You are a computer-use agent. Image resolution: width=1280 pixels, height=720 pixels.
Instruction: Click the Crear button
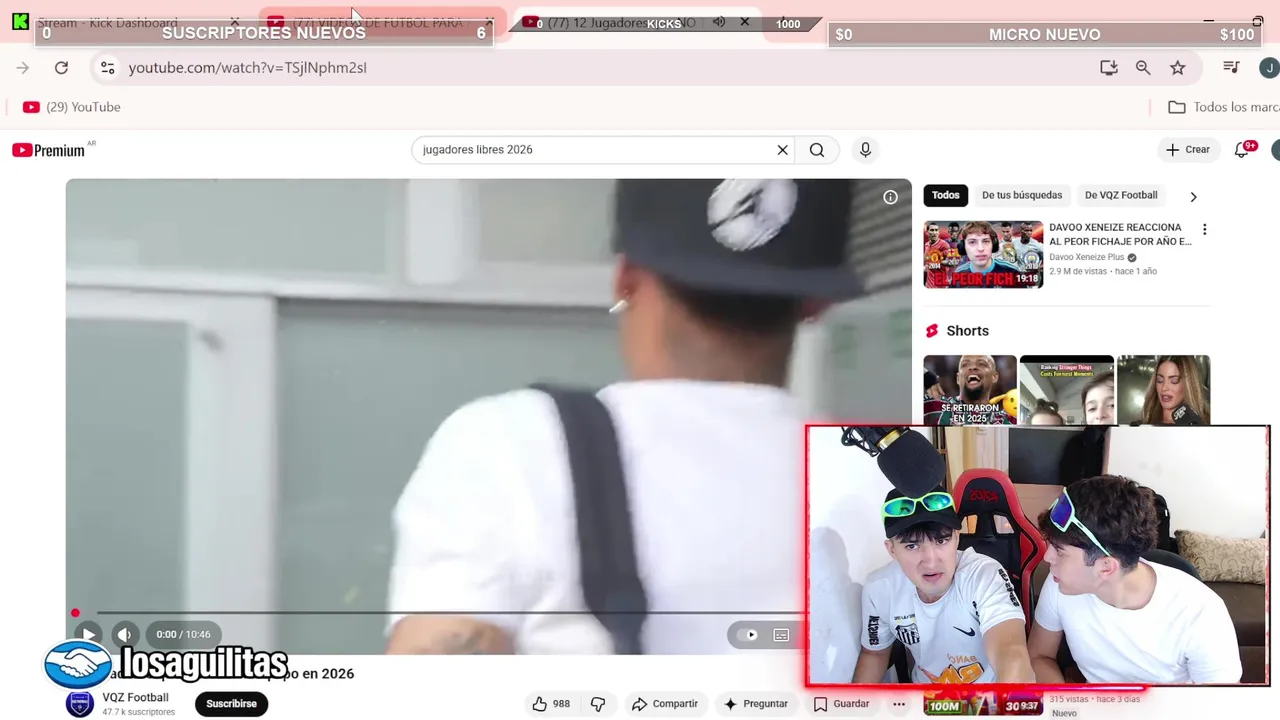tap(1188, 150)
